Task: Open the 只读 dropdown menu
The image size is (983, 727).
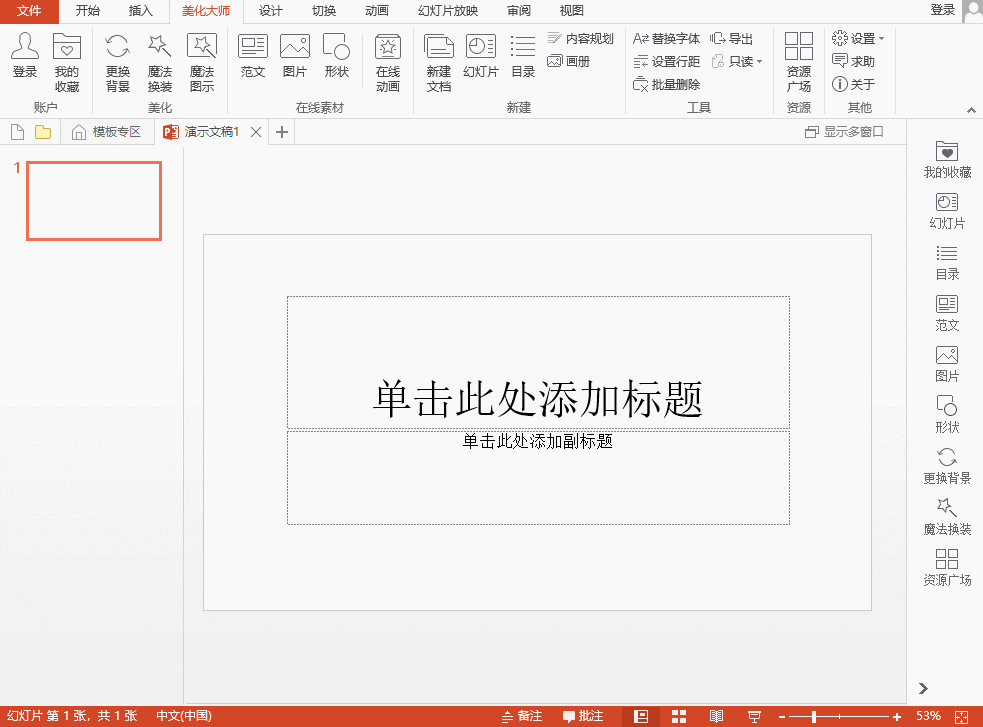Action: 737,62
